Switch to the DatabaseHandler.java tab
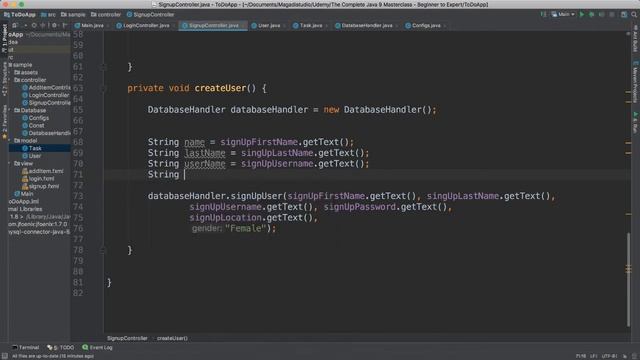The height and width of the screenshot is (360, 640). 364,25
